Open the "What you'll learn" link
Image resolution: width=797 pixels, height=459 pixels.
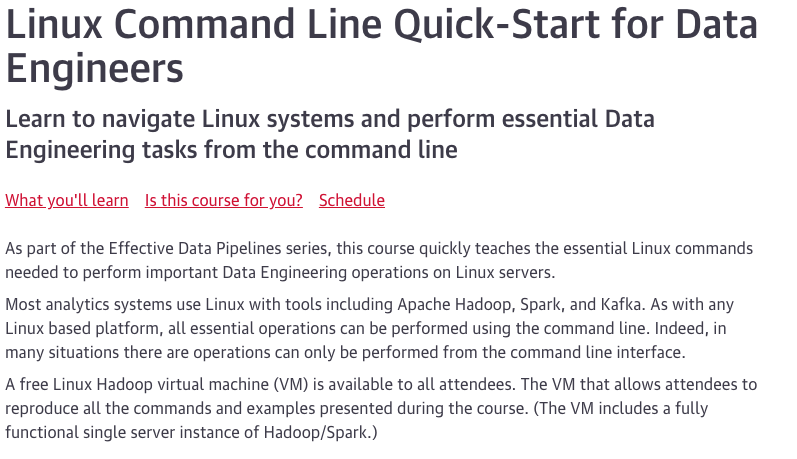tap(67, 200)
